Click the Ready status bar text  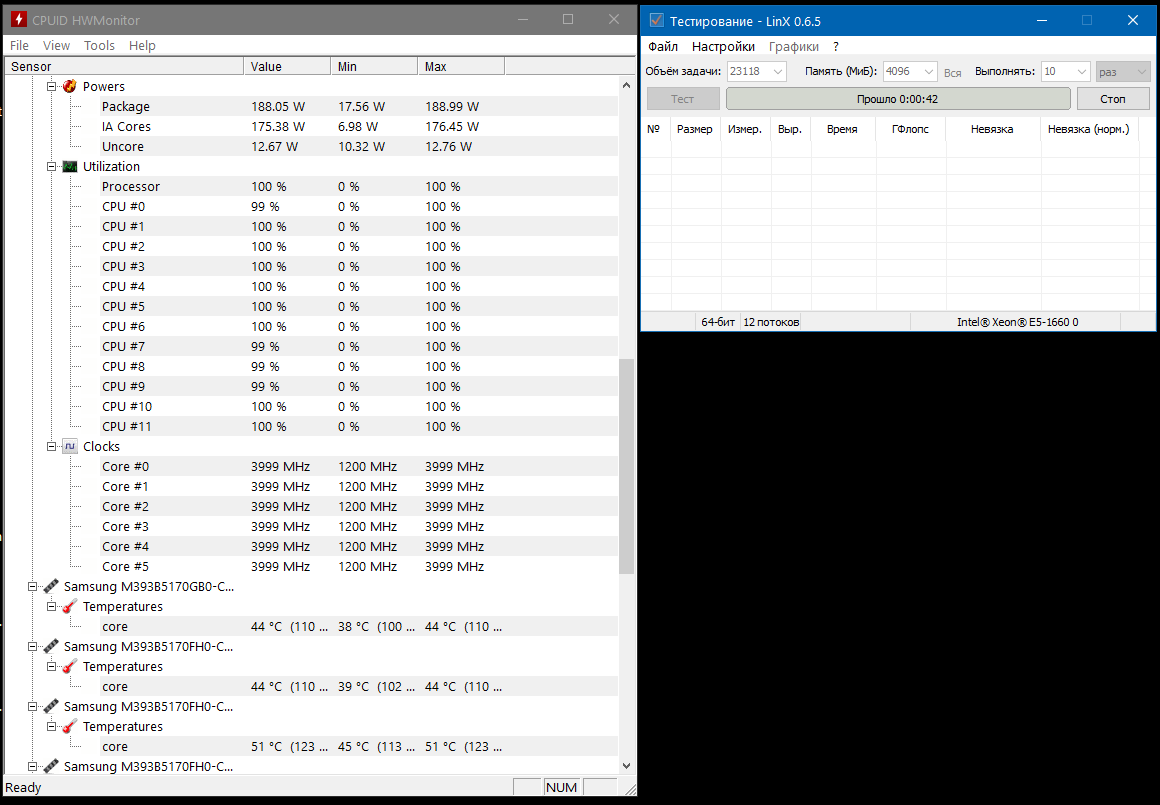[24, 787]
